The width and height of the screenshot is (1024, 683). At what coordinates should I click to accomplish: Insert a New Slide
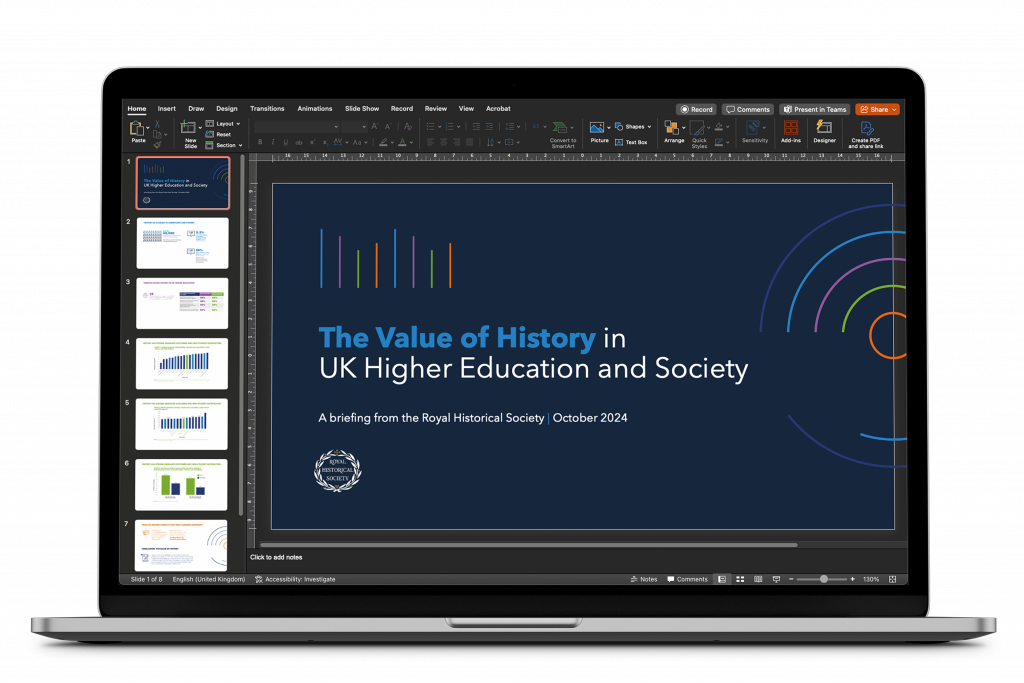pos(190,130)
